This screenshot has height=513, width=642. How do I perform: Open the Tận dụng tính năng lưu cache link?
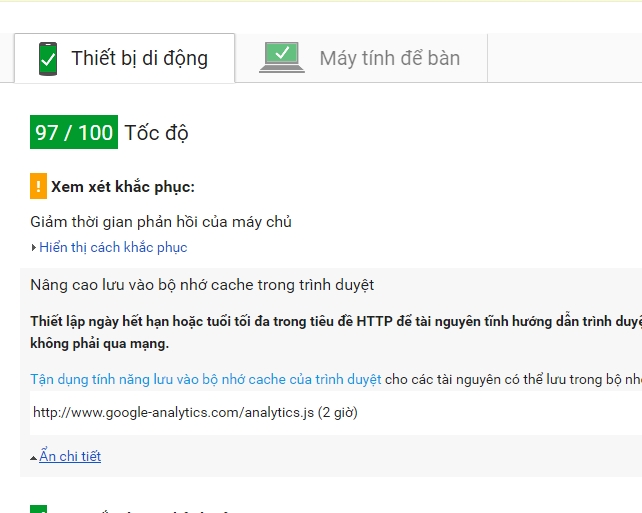206,379
